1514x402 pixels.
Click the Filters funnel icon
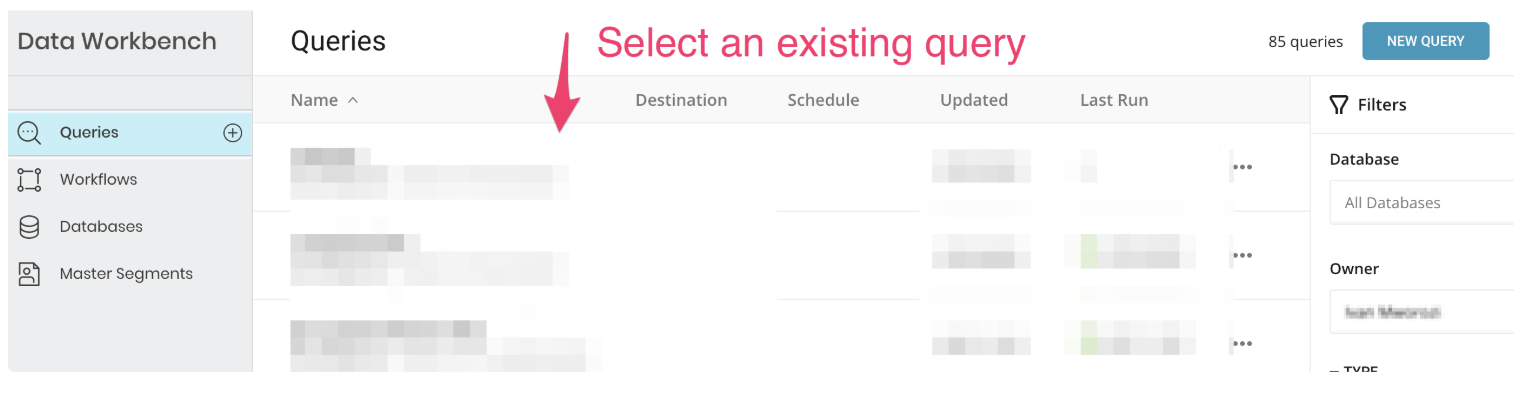(1338, 105)
